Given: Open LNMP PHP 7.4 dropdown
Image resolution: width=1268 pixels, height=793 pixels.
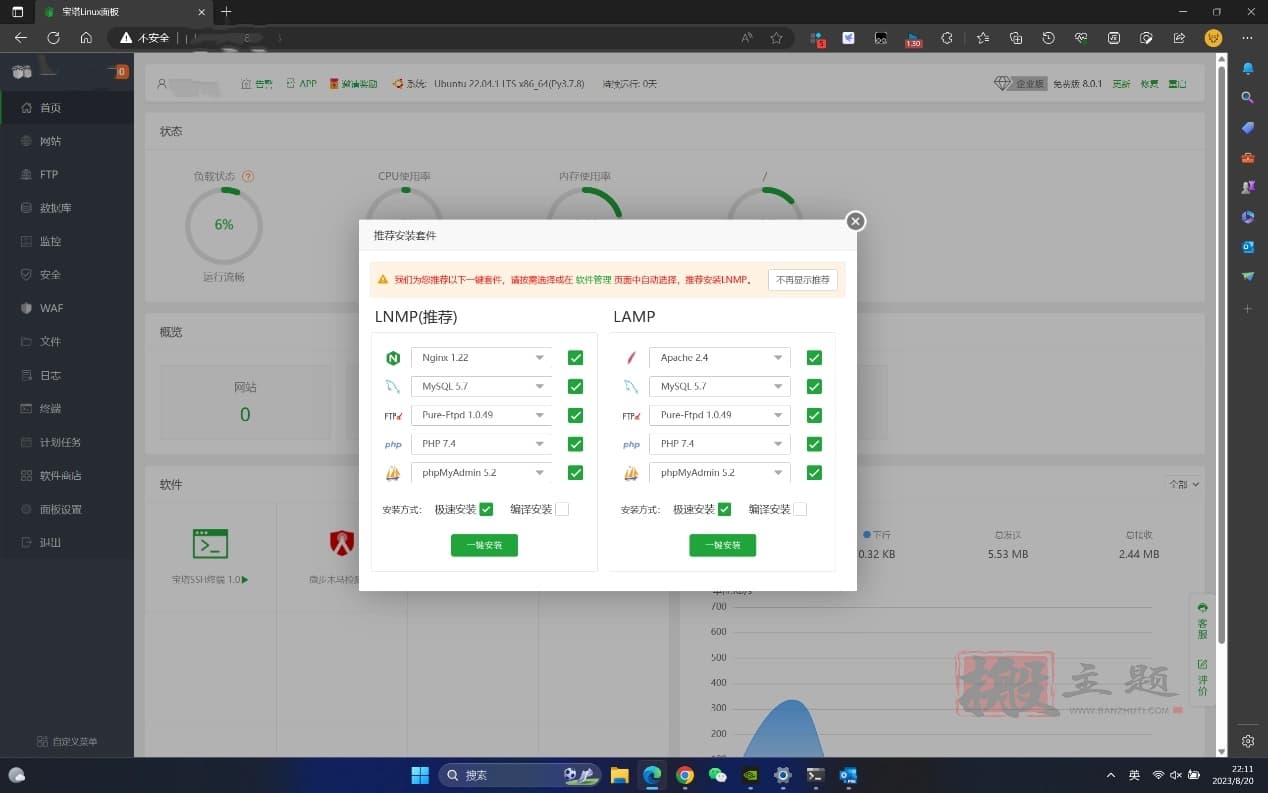Looking at the screenshot, I should click(x=481, y=444).
